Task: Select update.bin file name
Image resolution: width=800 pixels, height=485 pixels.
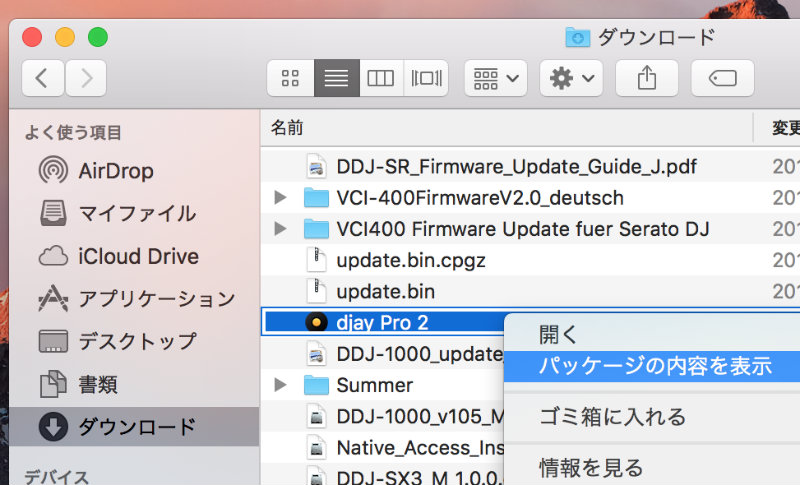Action: point(386,292)
